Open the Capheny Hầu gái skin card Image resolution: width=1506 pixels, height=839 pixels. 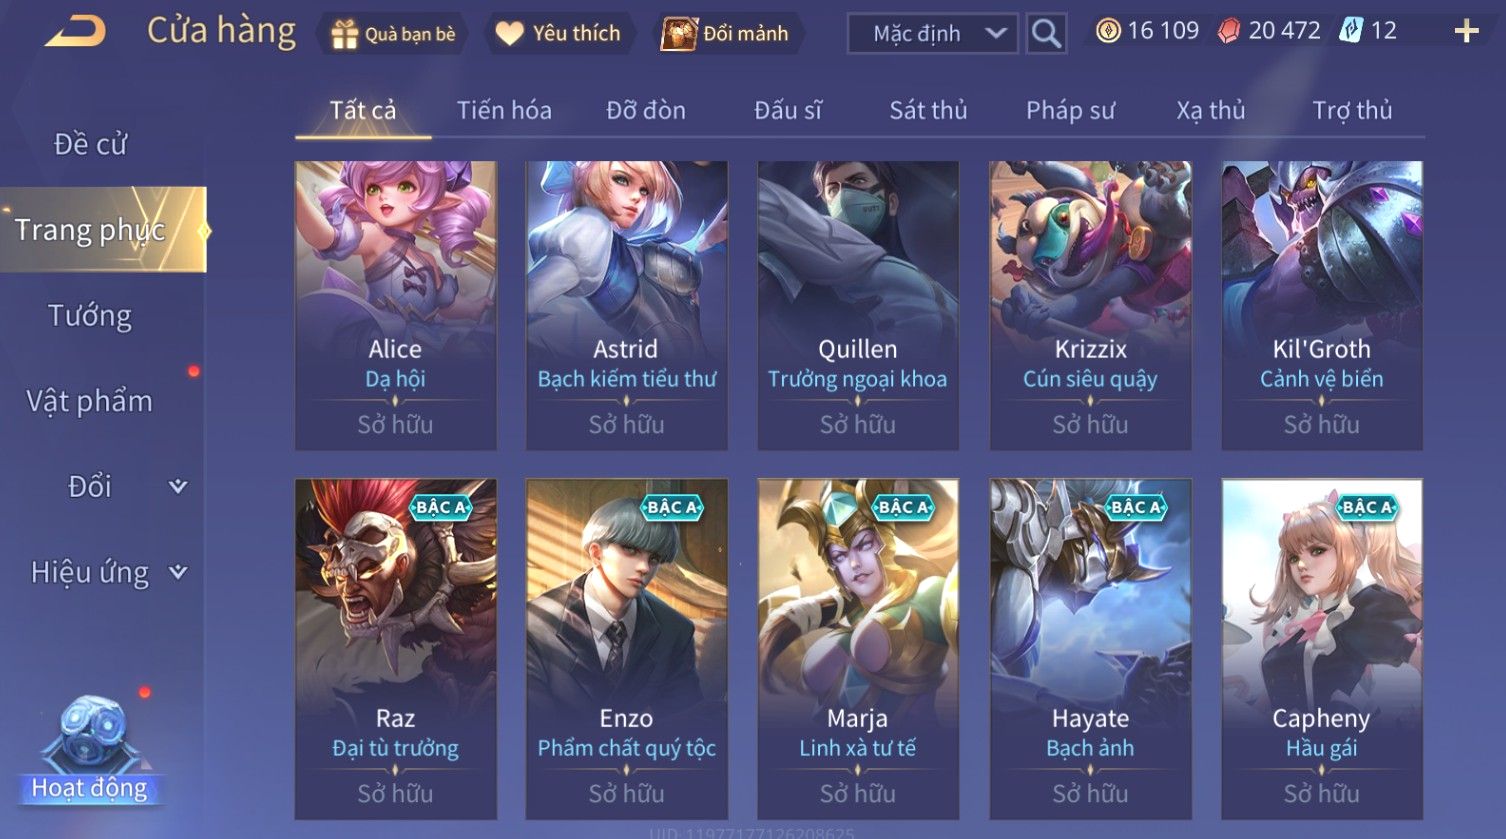(1321, 650)
